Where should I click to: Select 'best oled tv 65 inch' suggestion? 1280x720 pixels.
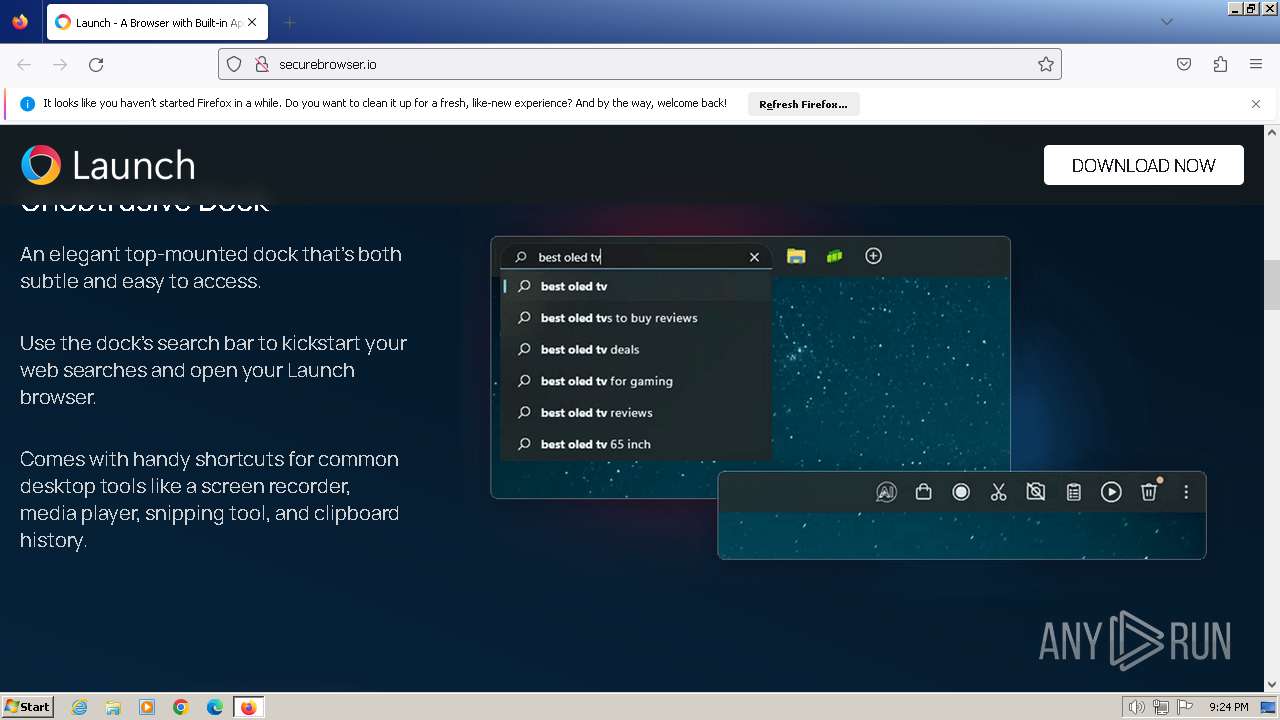(636, 444)
